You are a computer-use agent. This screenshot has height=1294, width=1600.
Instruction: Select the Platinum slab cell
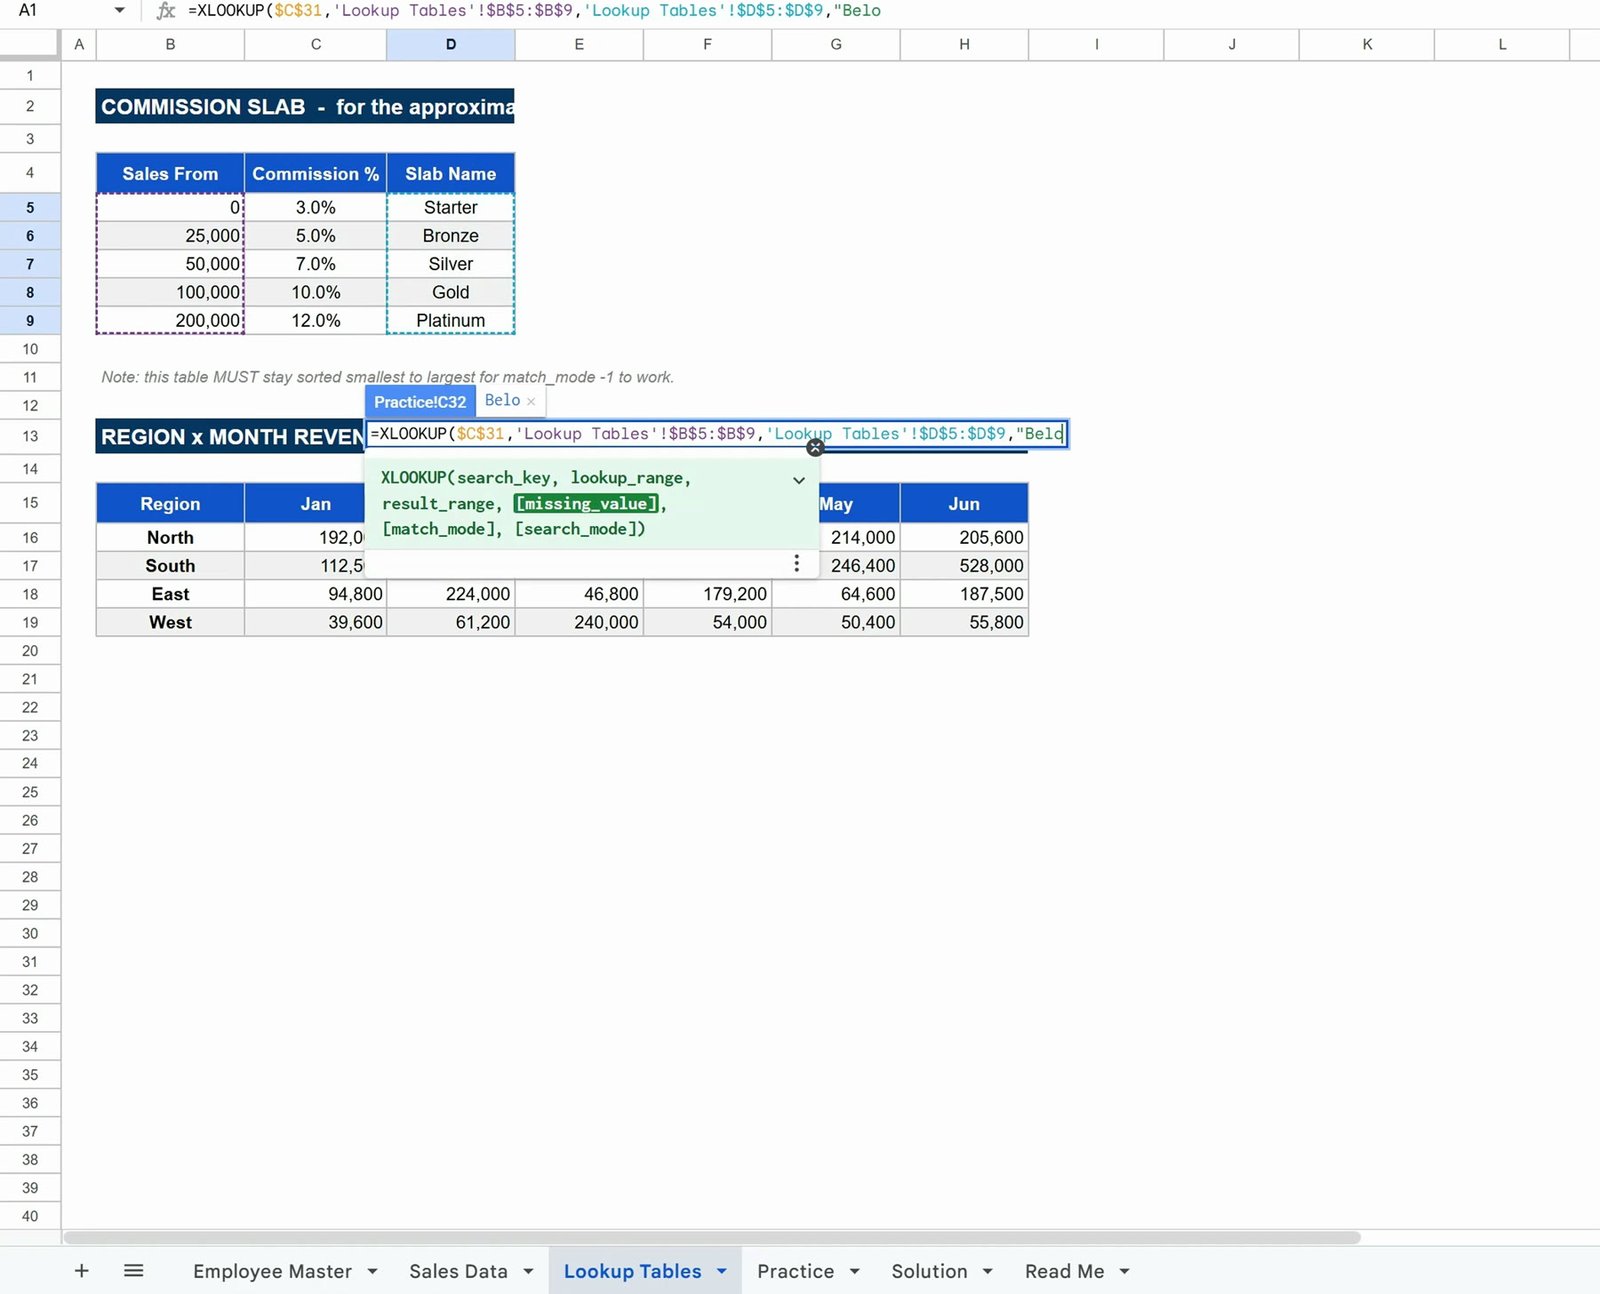pos(451,321)
